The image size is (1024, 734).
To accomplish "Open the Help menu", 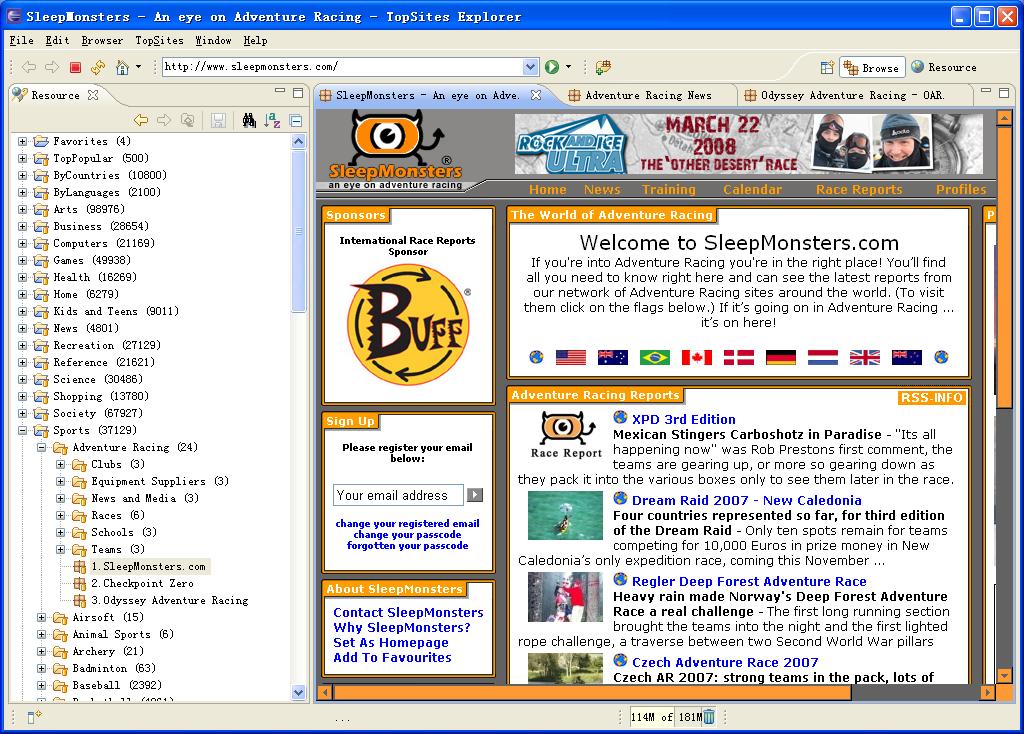I will (255, 40).
